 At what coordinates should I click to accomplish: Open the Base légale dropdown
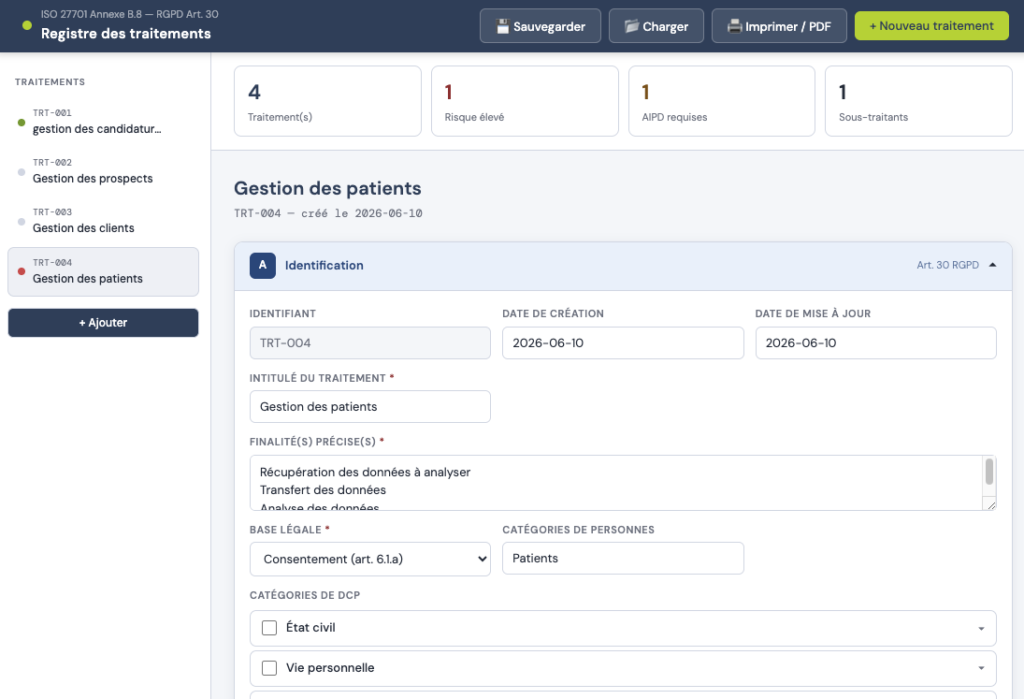tap(370, 559)
